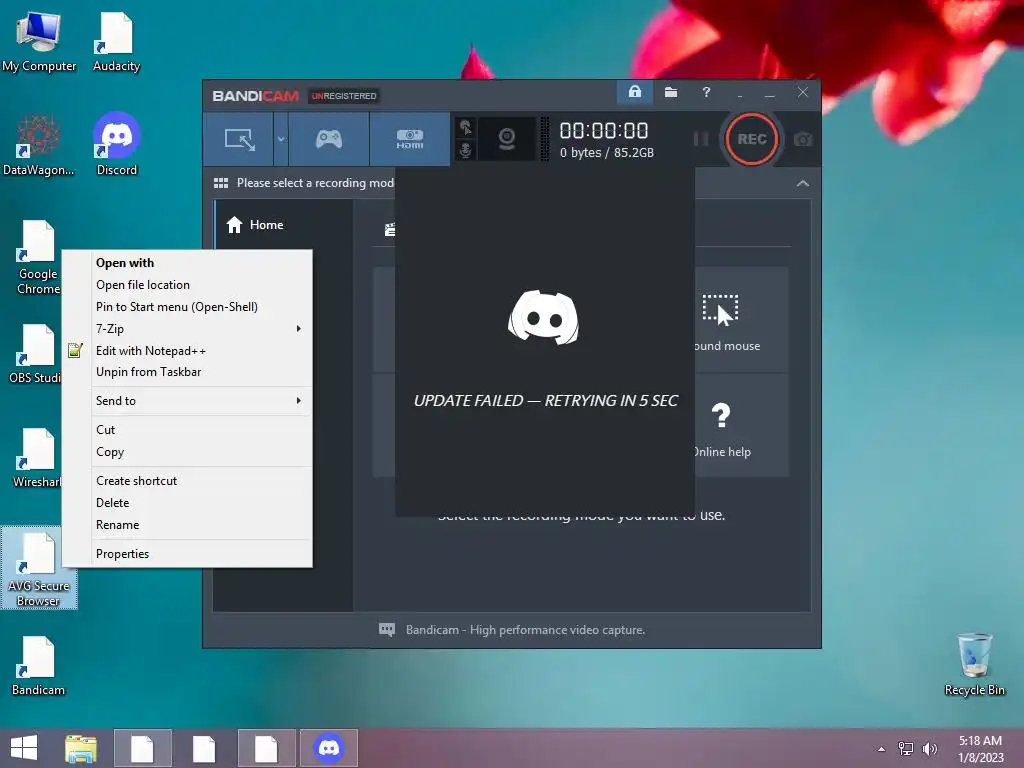Switch to Discord taskbar button
1024x768 pixels.
328,748
